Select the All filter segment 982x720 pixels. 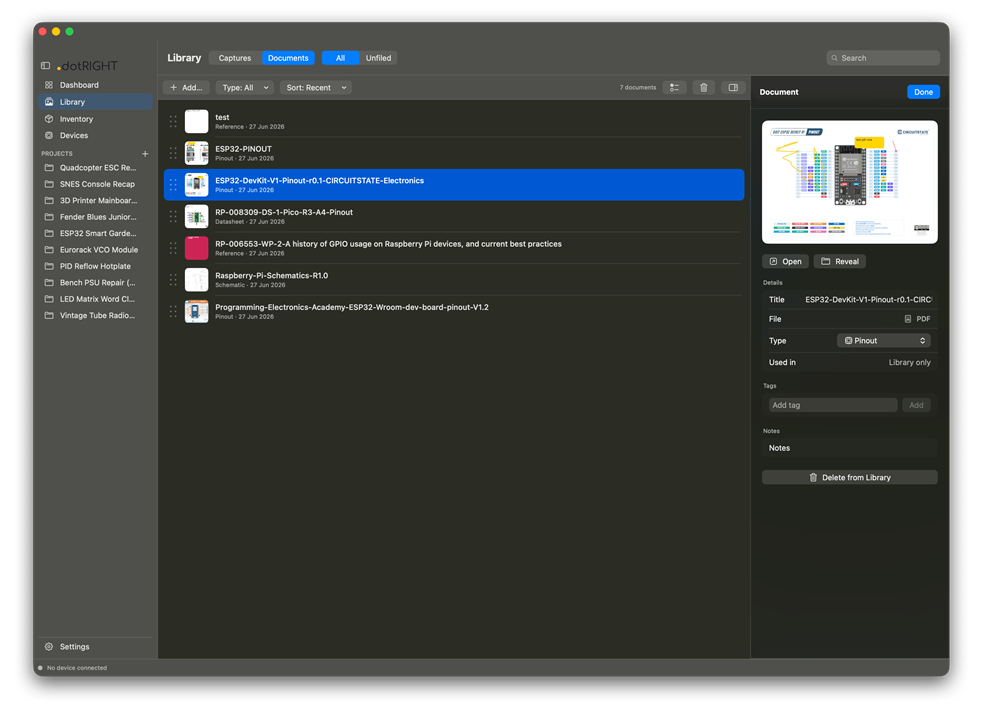click(x=340, y=58)
